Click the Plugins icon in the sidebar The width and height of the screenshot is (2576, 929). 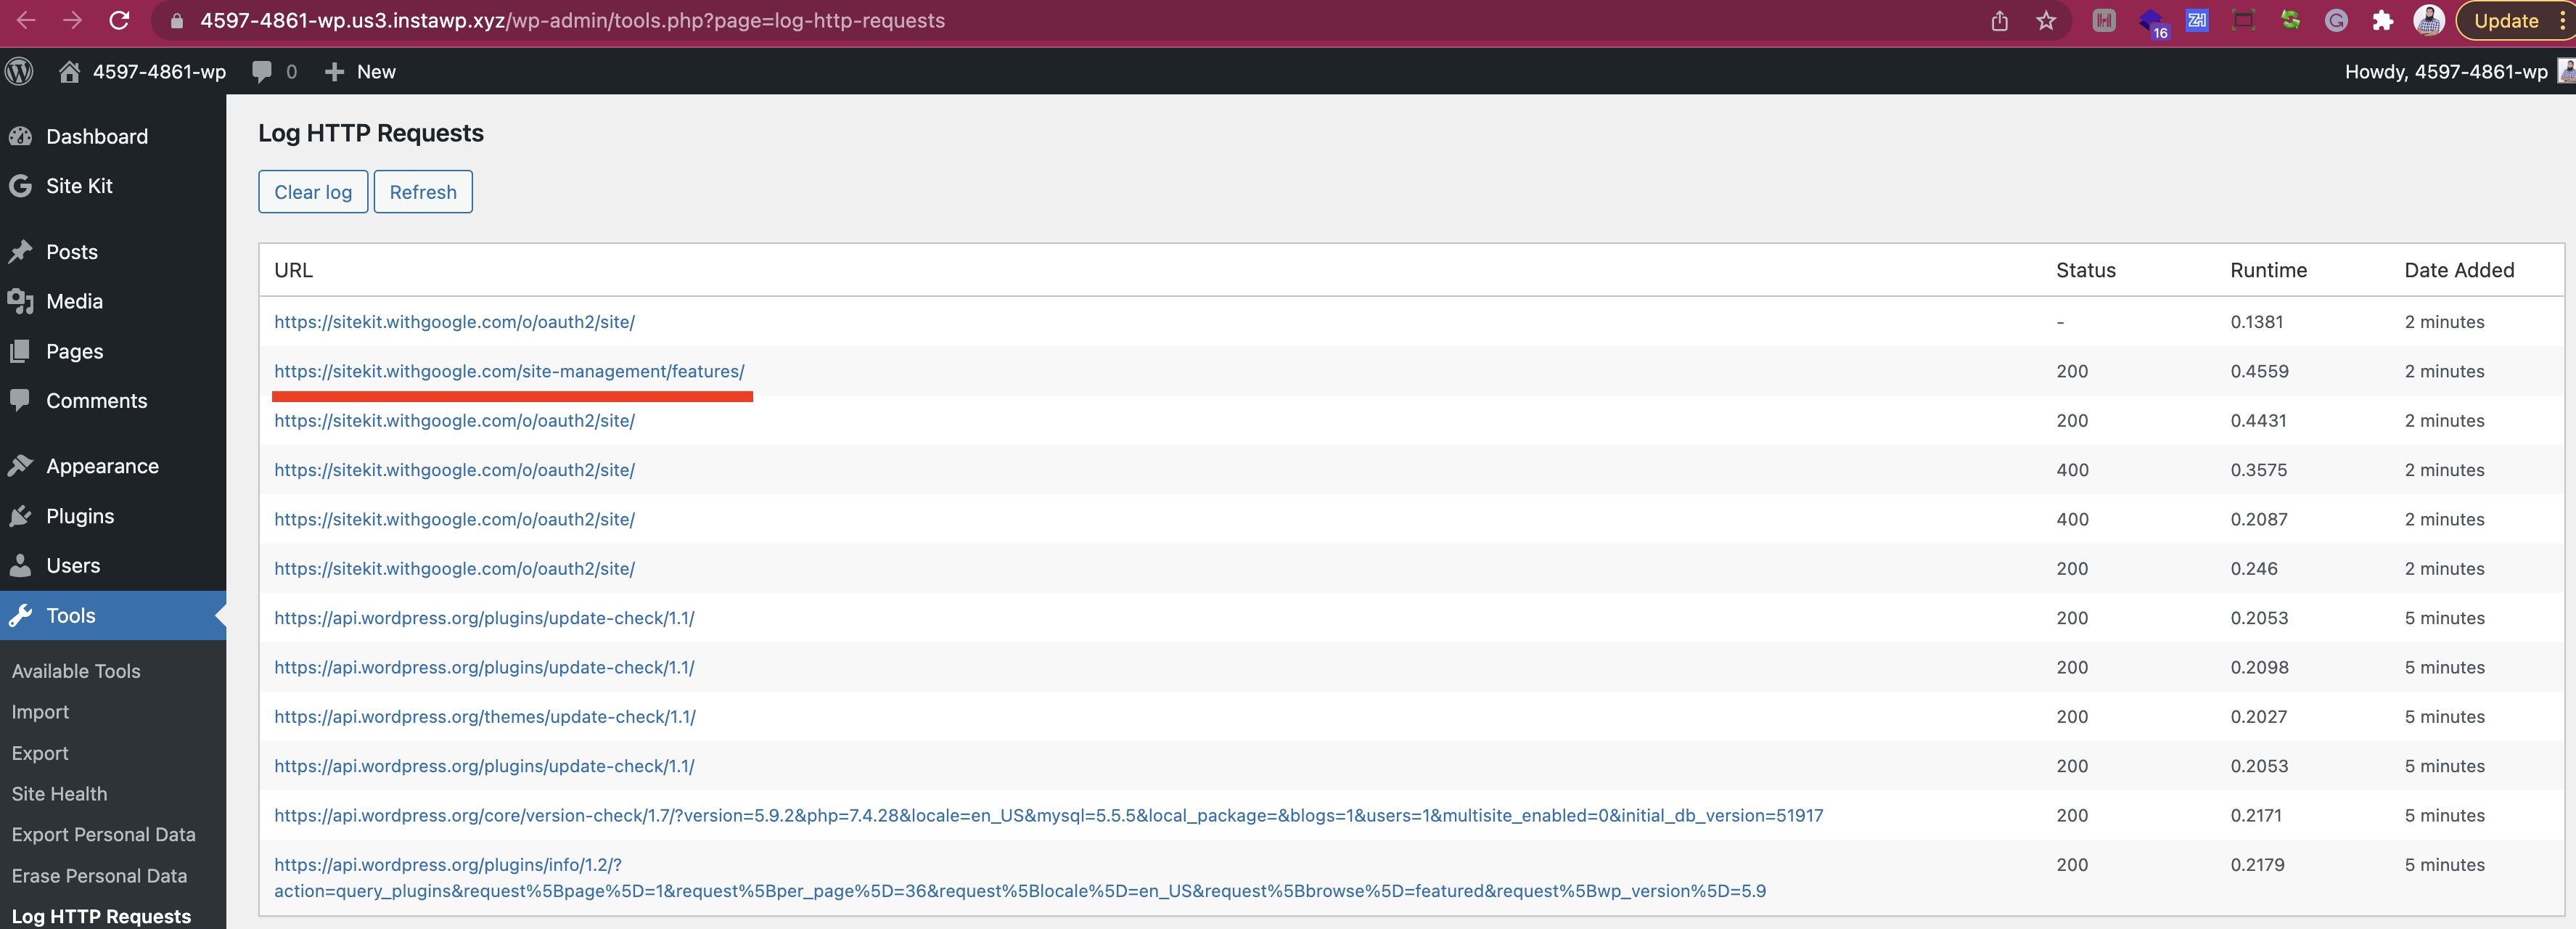click(21, 515)
